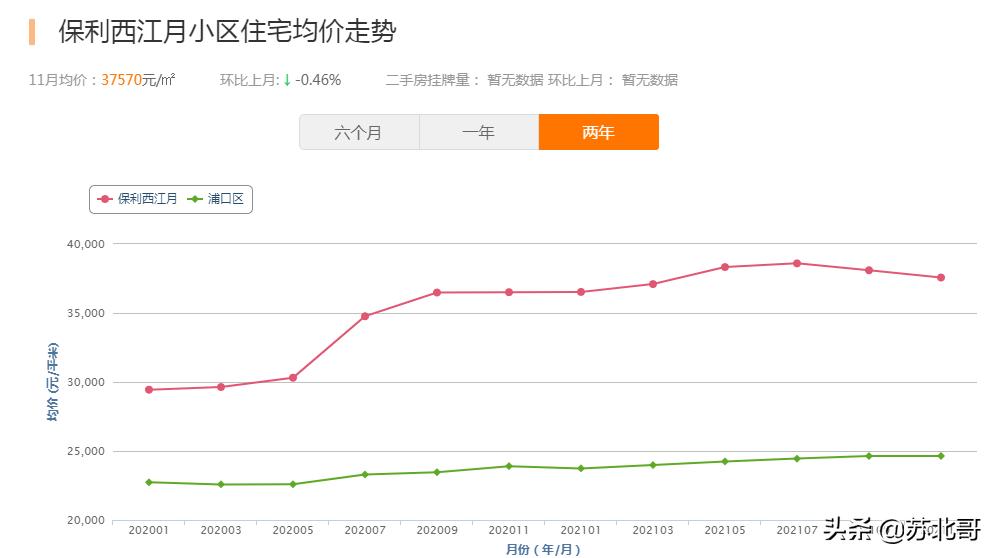This screenshot has width=997, height=558.
Task: Click the 保利西江月 point at 202005
Action: pyautogui.click(x=293, y=378)
